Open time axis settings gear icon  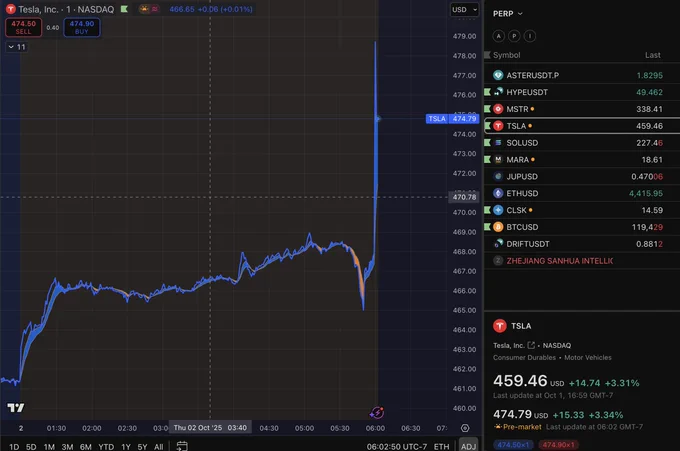coord(465,428)
